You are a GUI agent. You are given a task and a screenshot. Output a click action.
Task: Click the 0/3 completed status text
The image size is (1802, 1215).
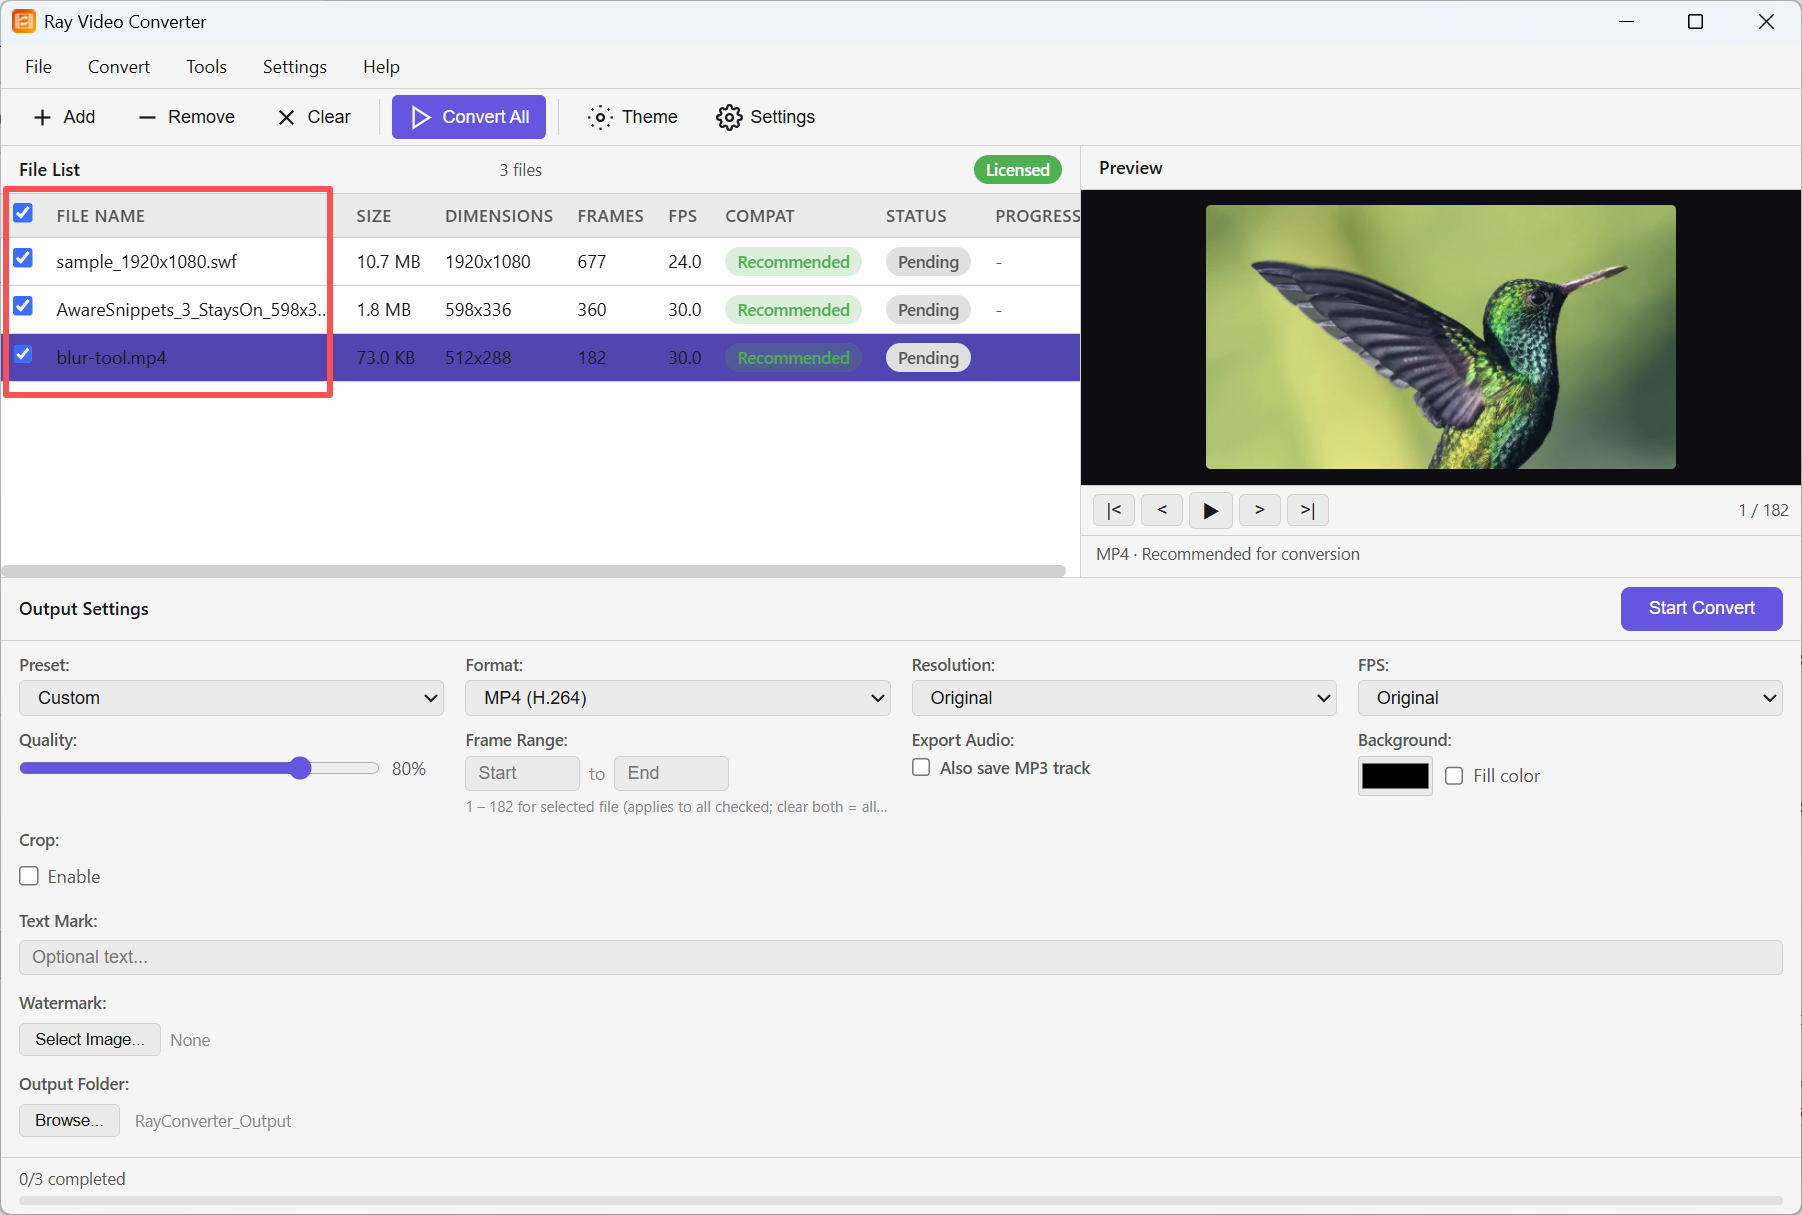coord(72,1179)
